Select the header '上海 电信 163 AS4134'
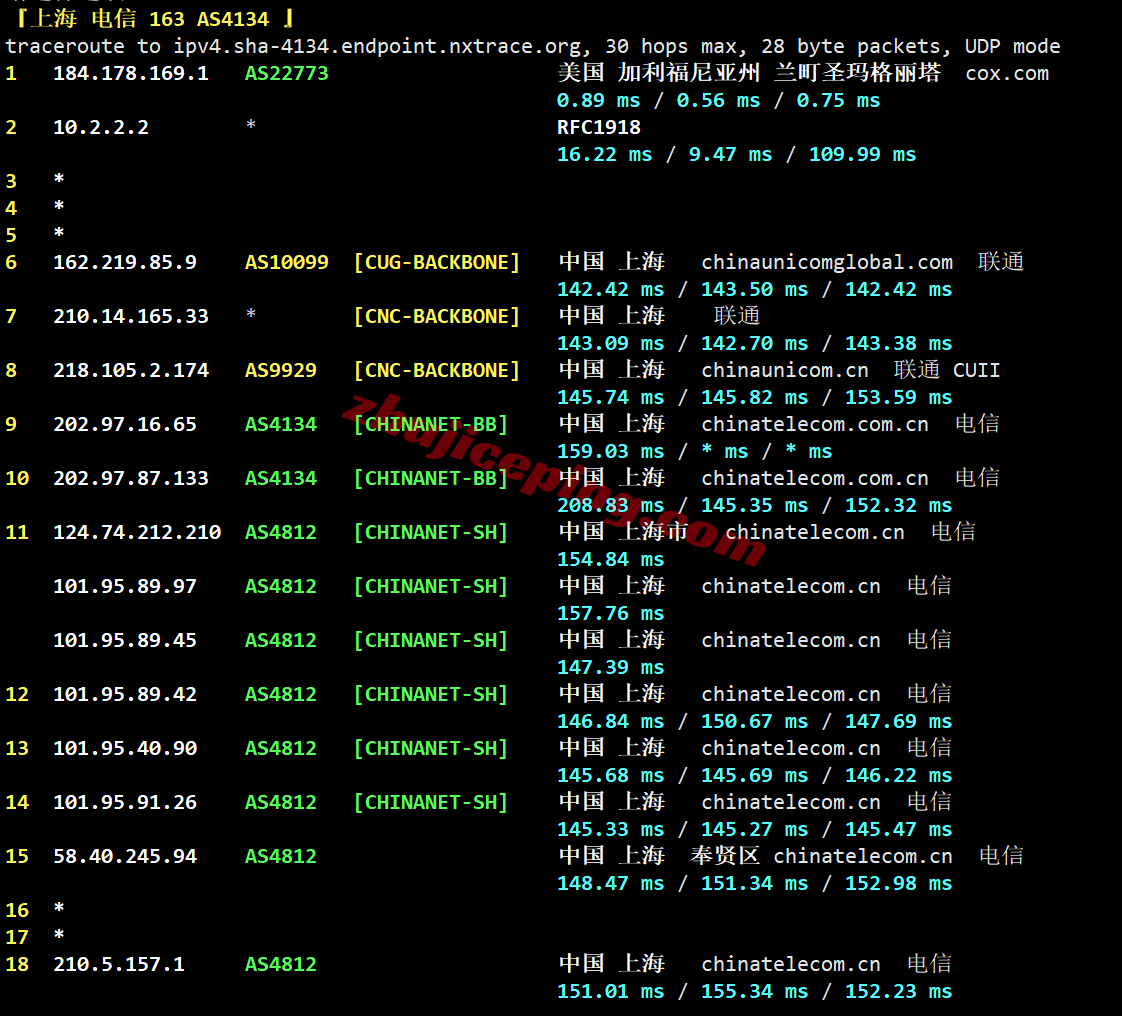The height and width of the screenshot is (1016, 1122). (x=150, y=19)
